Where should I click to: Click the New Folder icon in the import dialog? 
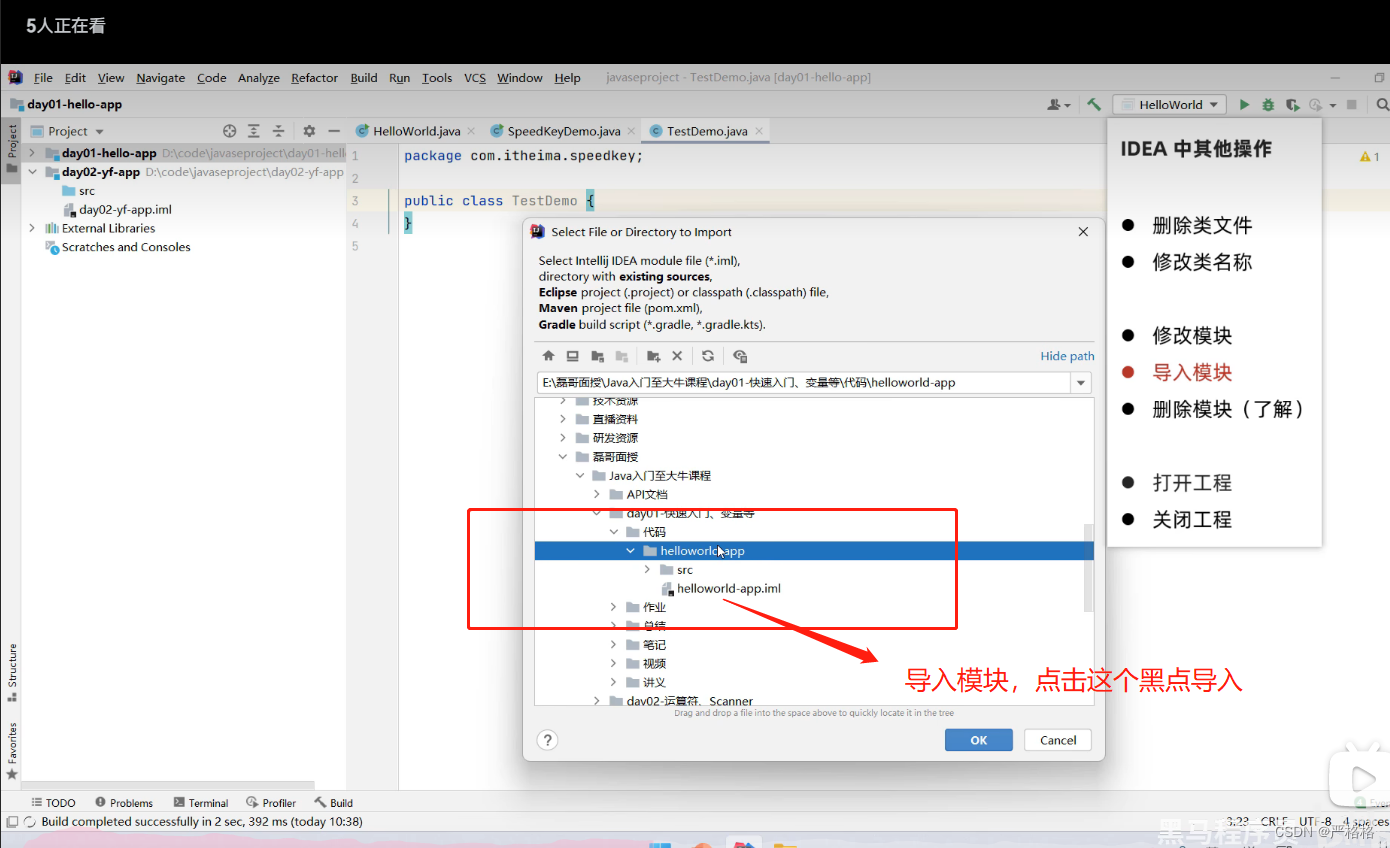[653, 356]
